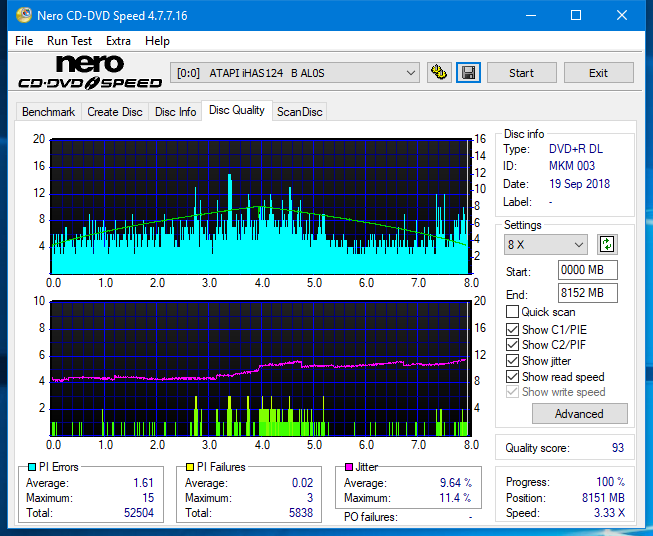This screenshot has height=536, width=653.
Task: Click the date 19 Sep 2018
Action: click(x=579, y=184)
